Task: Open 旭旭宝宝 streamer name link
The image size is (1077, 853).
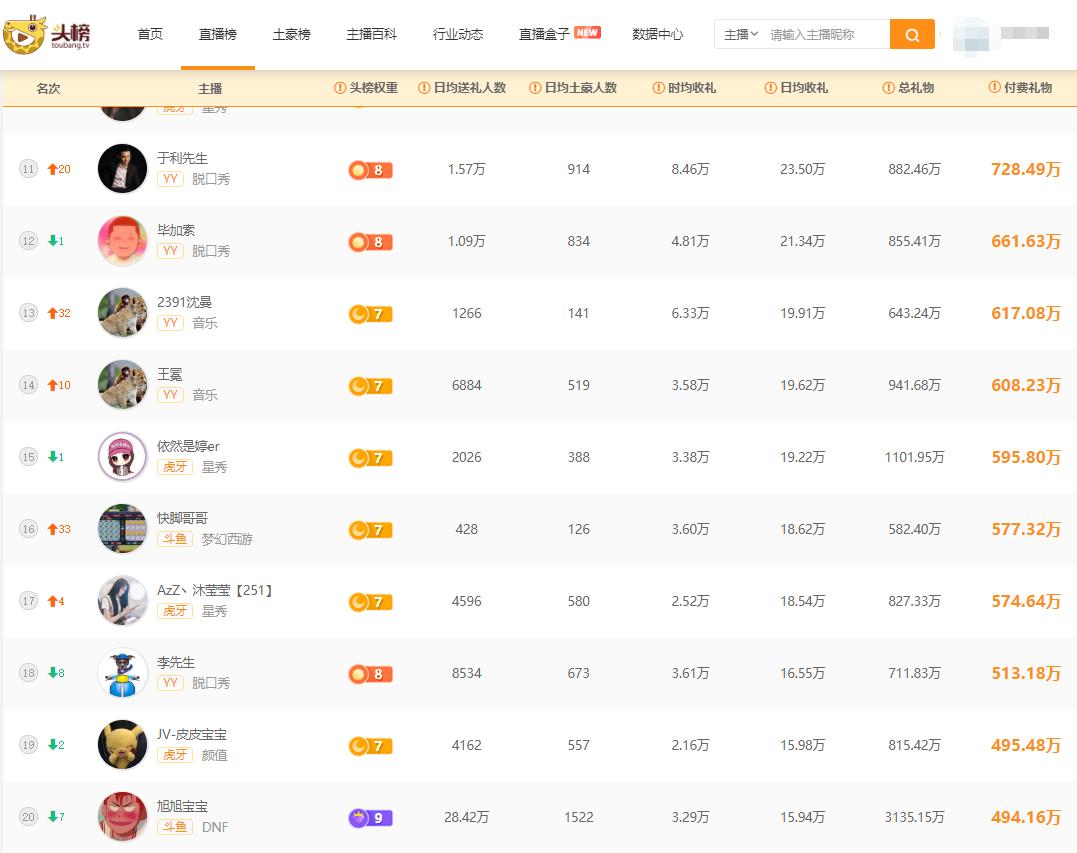Action: [x=182, y=806]
